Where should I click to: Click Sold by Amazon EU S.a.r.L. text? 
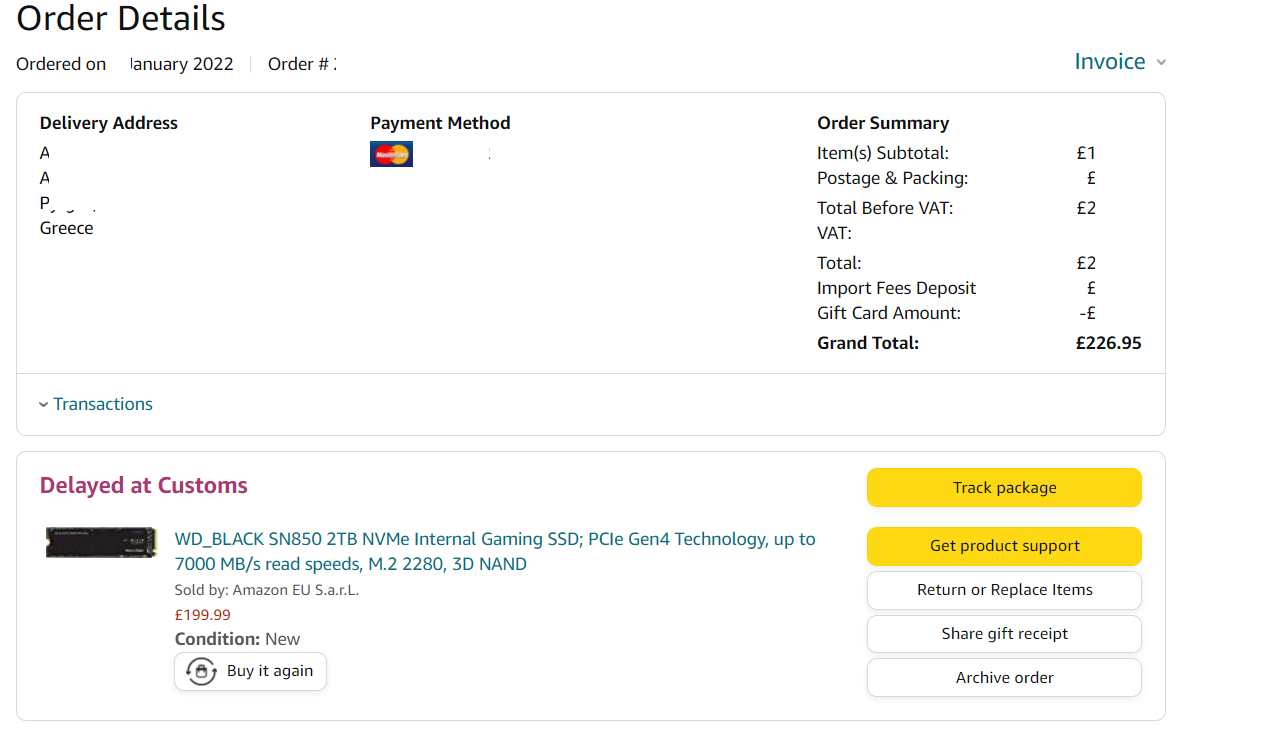coord(267,590)
